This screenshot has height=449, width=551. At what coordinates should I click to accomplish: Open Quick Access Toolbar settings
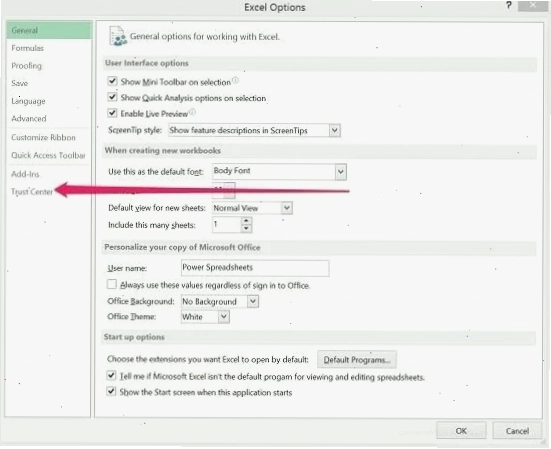click(49, 155)
